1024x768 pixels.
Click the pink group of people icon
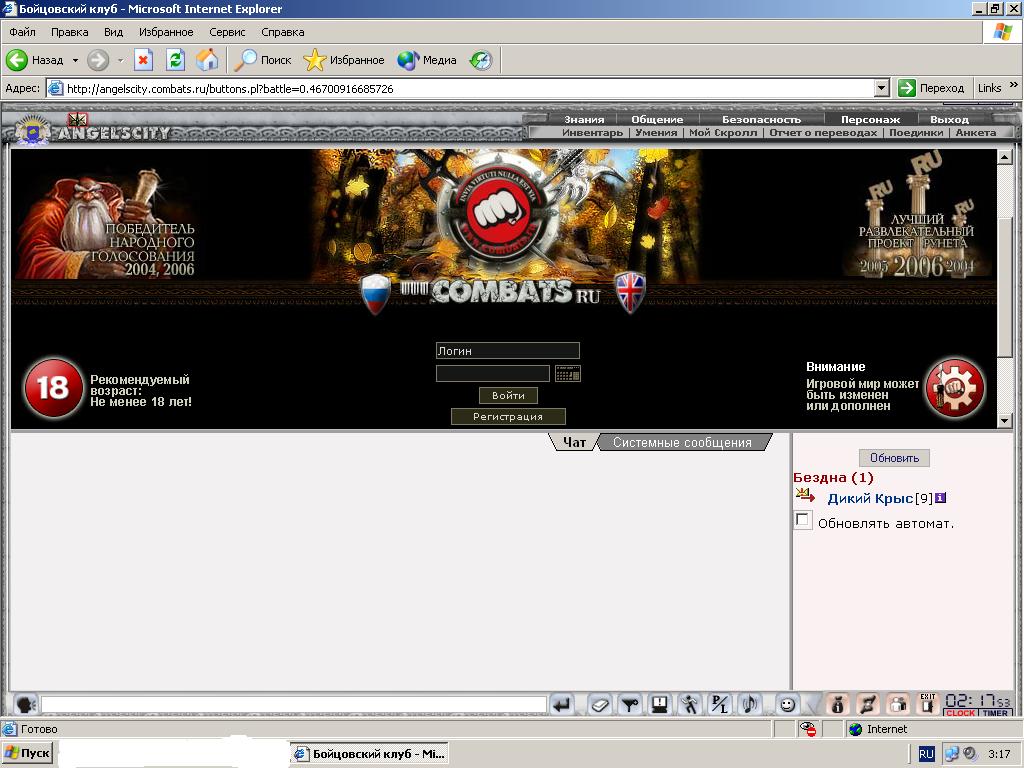(x=898, y=705)
